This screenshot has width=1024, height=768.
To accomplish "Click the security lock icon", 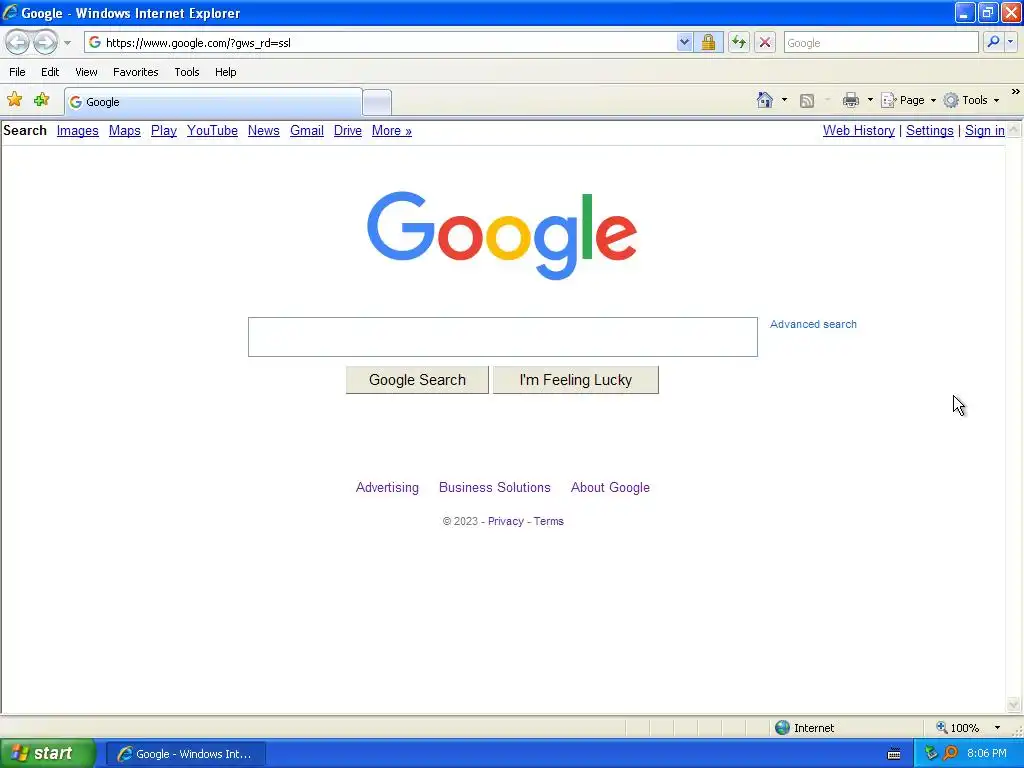I will [x=708, y=42].
